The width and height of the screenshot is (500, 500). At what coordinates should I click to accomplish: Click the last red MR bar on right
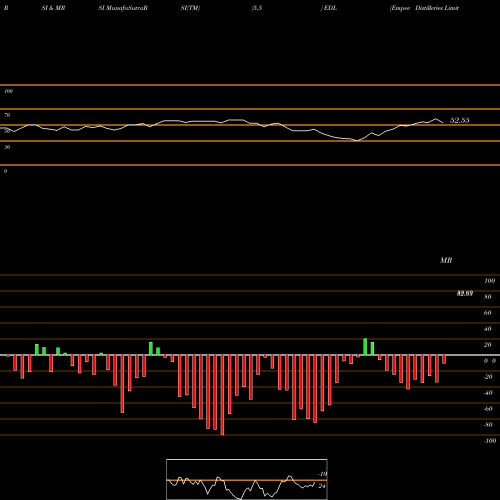pyautogui.click(x=444, y=359)
